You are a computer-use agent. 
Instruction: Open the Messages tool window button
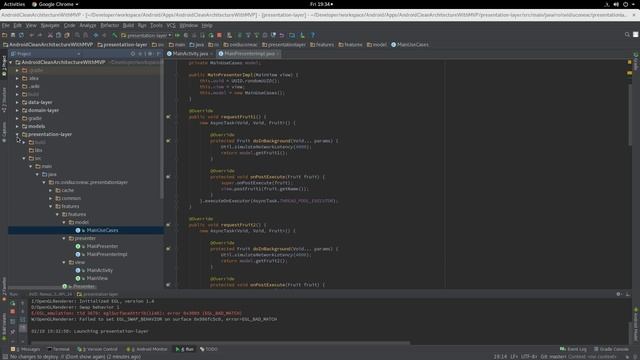25,349
